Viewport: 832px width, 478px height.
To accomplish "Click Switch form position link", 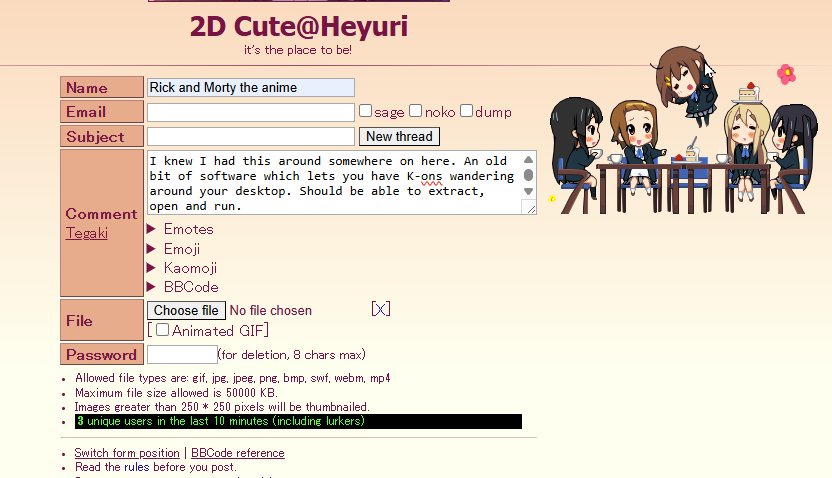I will coord(127,453).
